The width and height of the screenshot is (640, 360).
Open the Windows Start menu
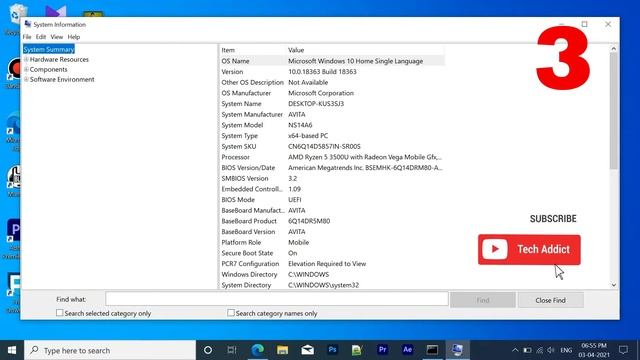(x=12, y=350)
